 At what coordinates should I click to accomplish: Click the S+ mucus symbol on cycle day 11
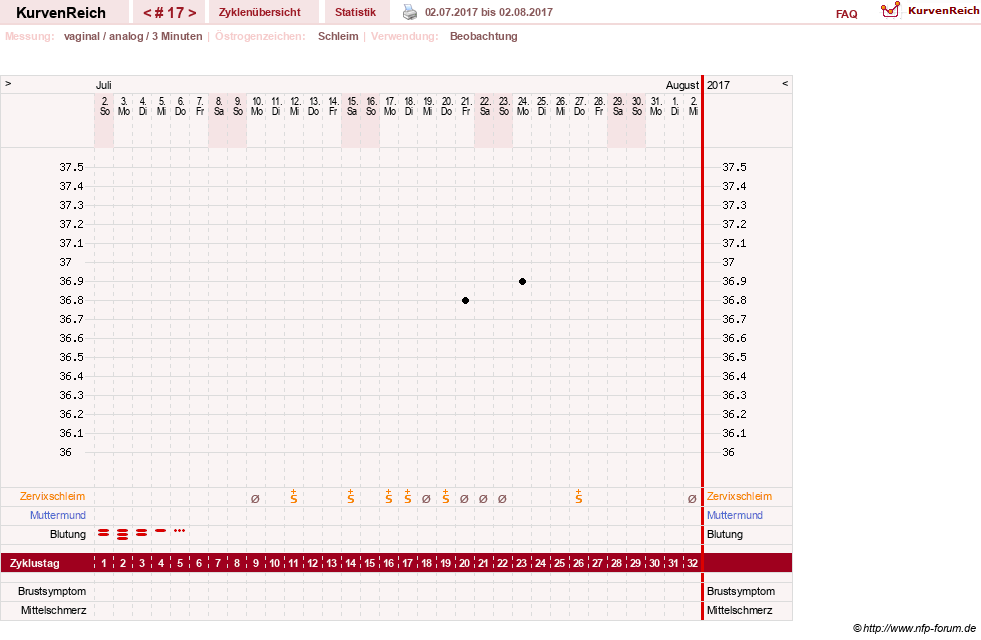tap(293, 497)
